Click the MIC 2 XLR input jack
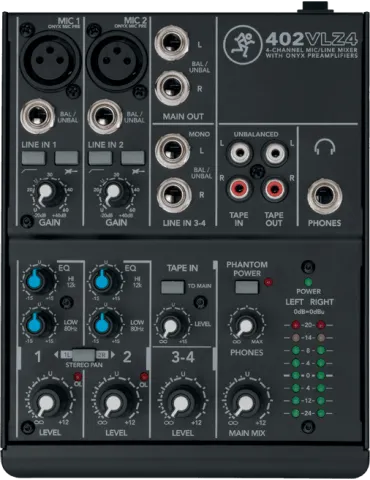This screenshot has height=480, width=370. 117,61
